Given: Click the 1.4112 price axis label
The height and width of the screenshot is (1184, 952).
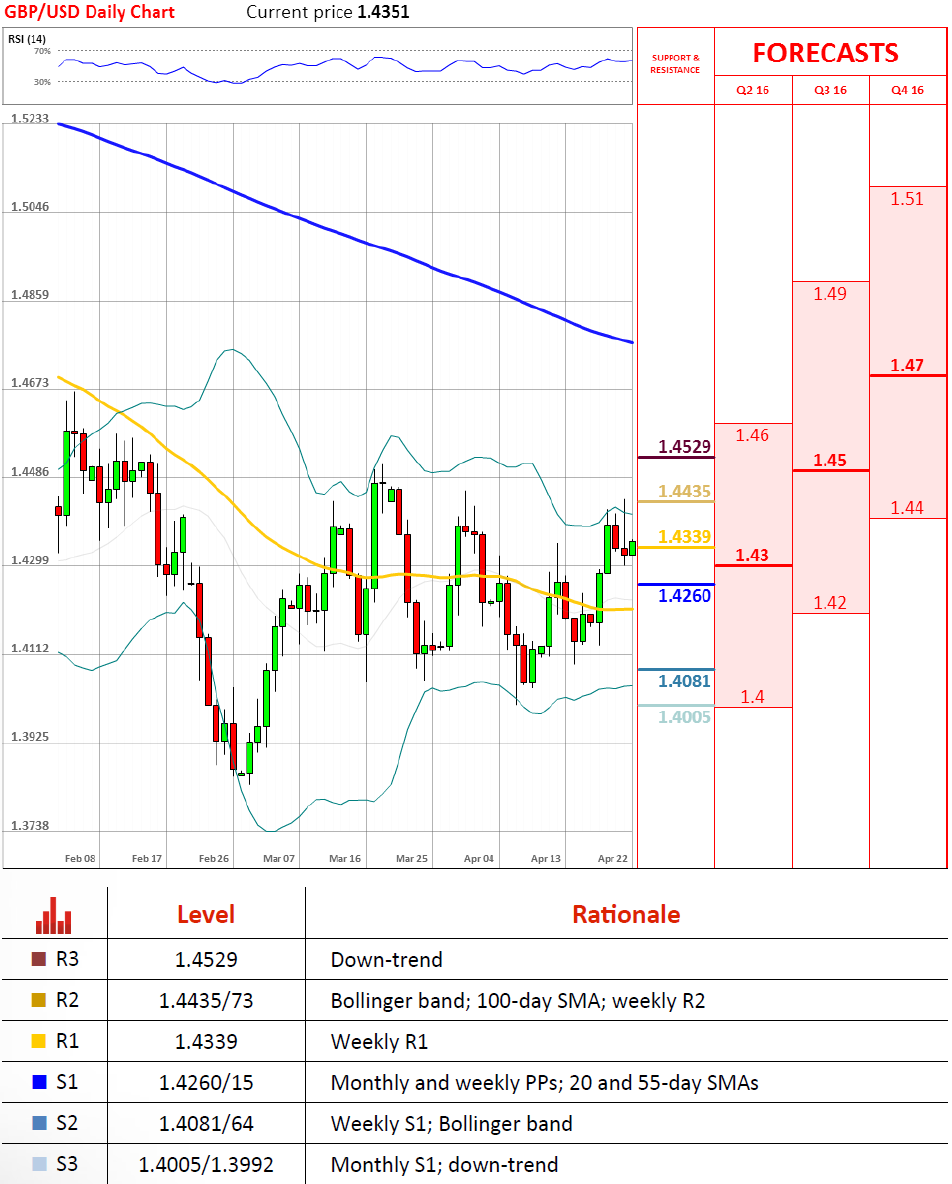Looking at the screenshot, I should 29,648.
